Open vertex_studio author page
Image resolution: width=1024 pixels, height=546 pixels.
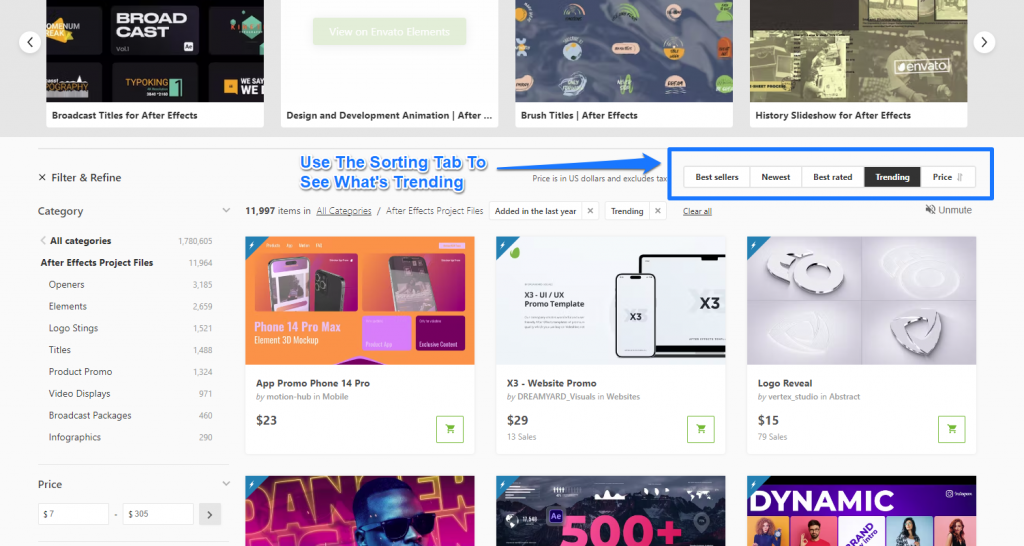click(x=793, y=396)
